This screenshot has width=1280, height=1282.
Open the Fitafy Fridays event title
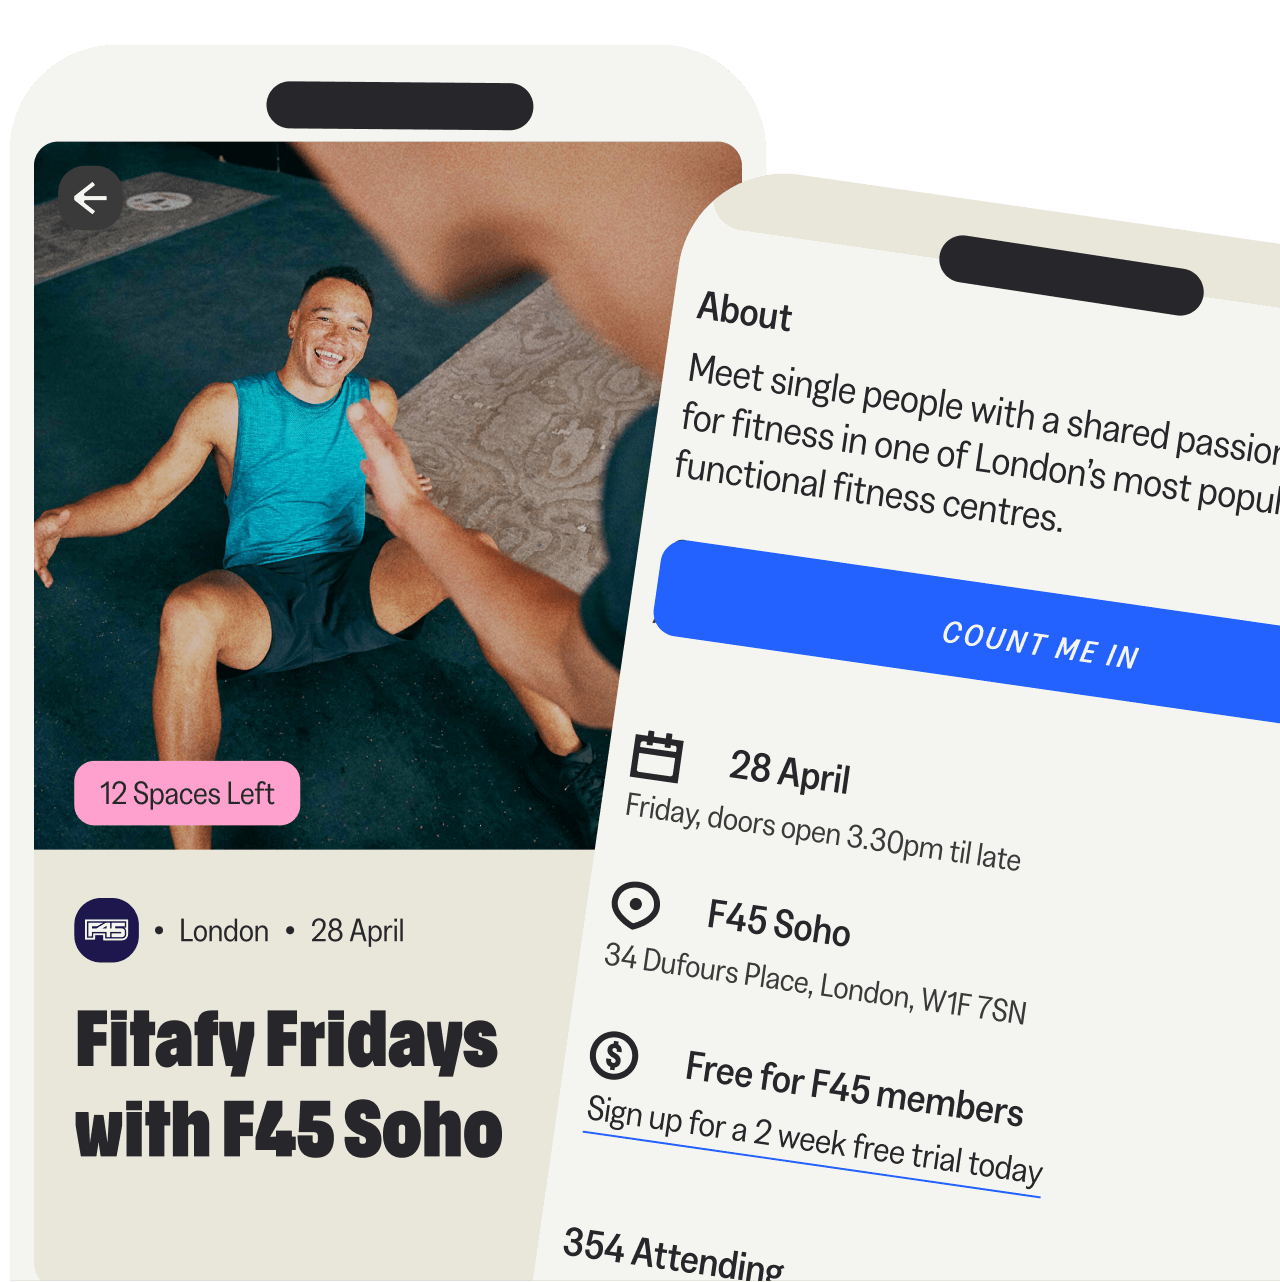(289, 1085)
